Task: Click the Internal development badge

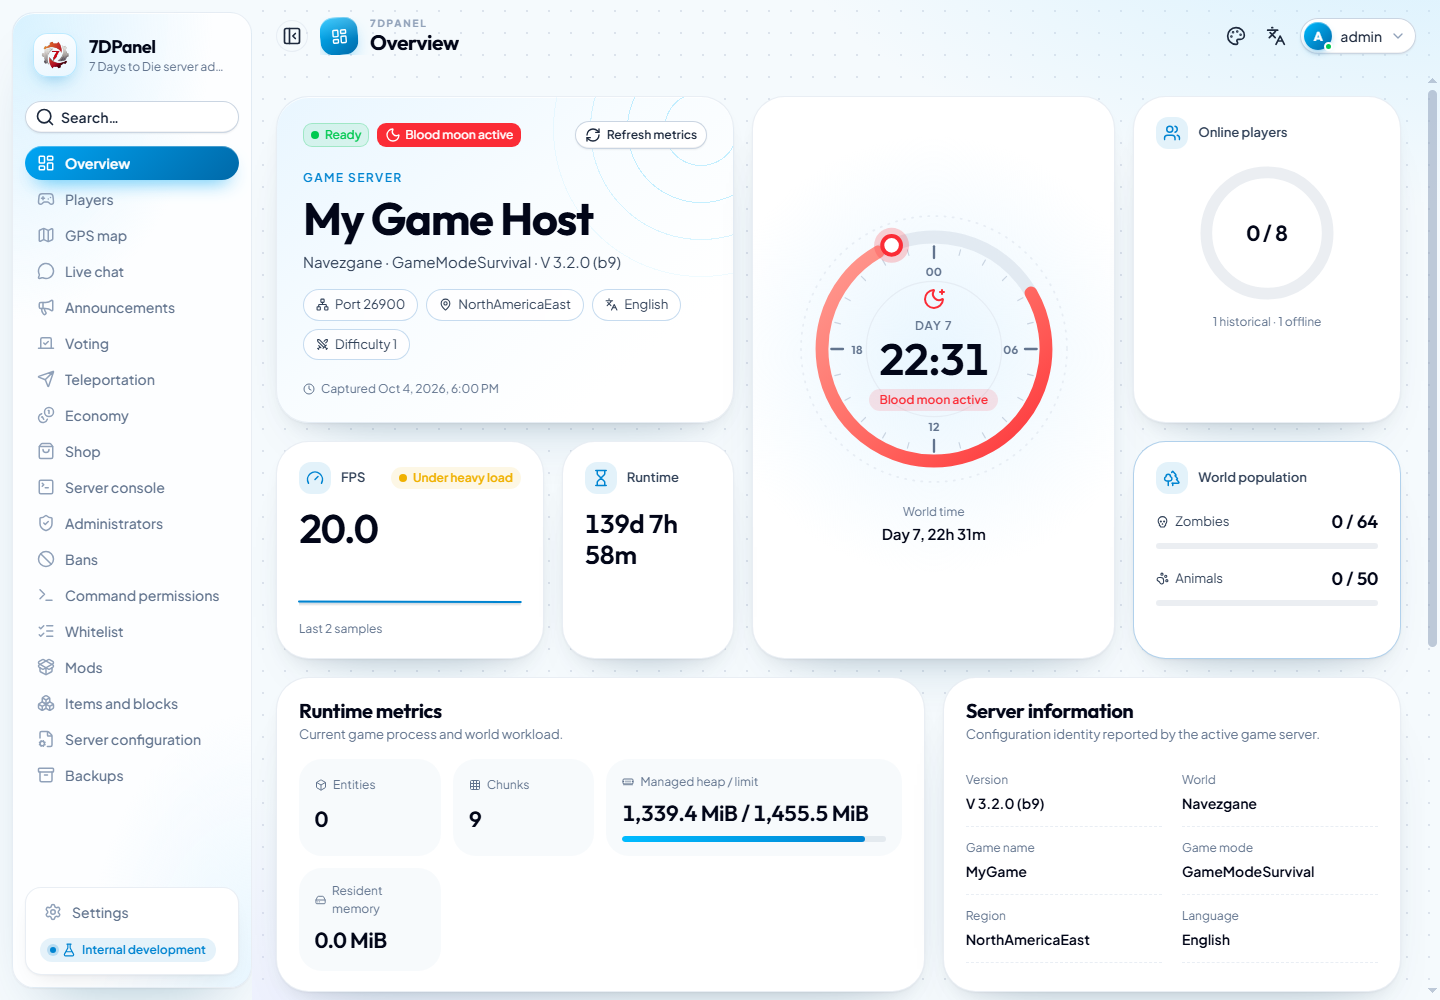Action: 128,950
